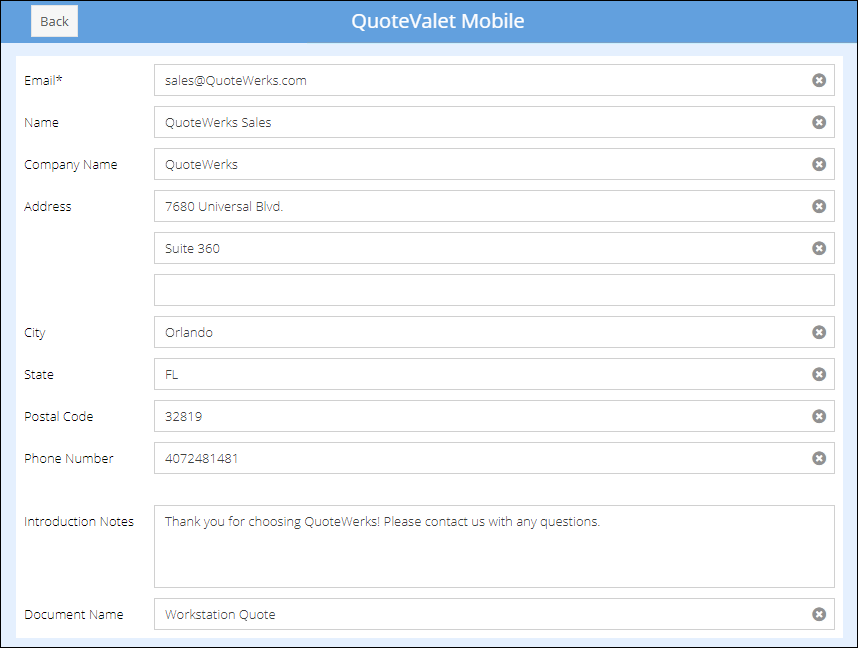Clear the Email field with its X icon
The image size is (858, 648).
click(x=819, y=80)
